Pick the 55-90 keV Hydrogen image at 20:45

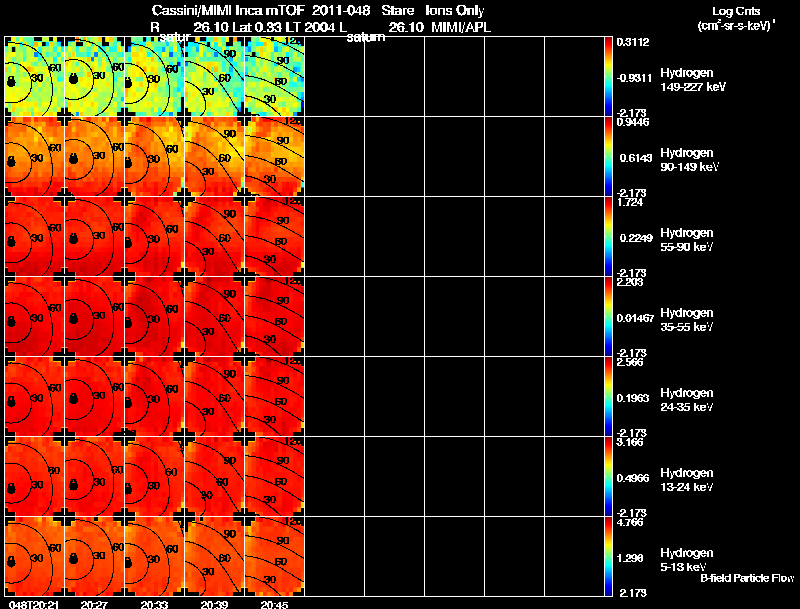point(274,236)
